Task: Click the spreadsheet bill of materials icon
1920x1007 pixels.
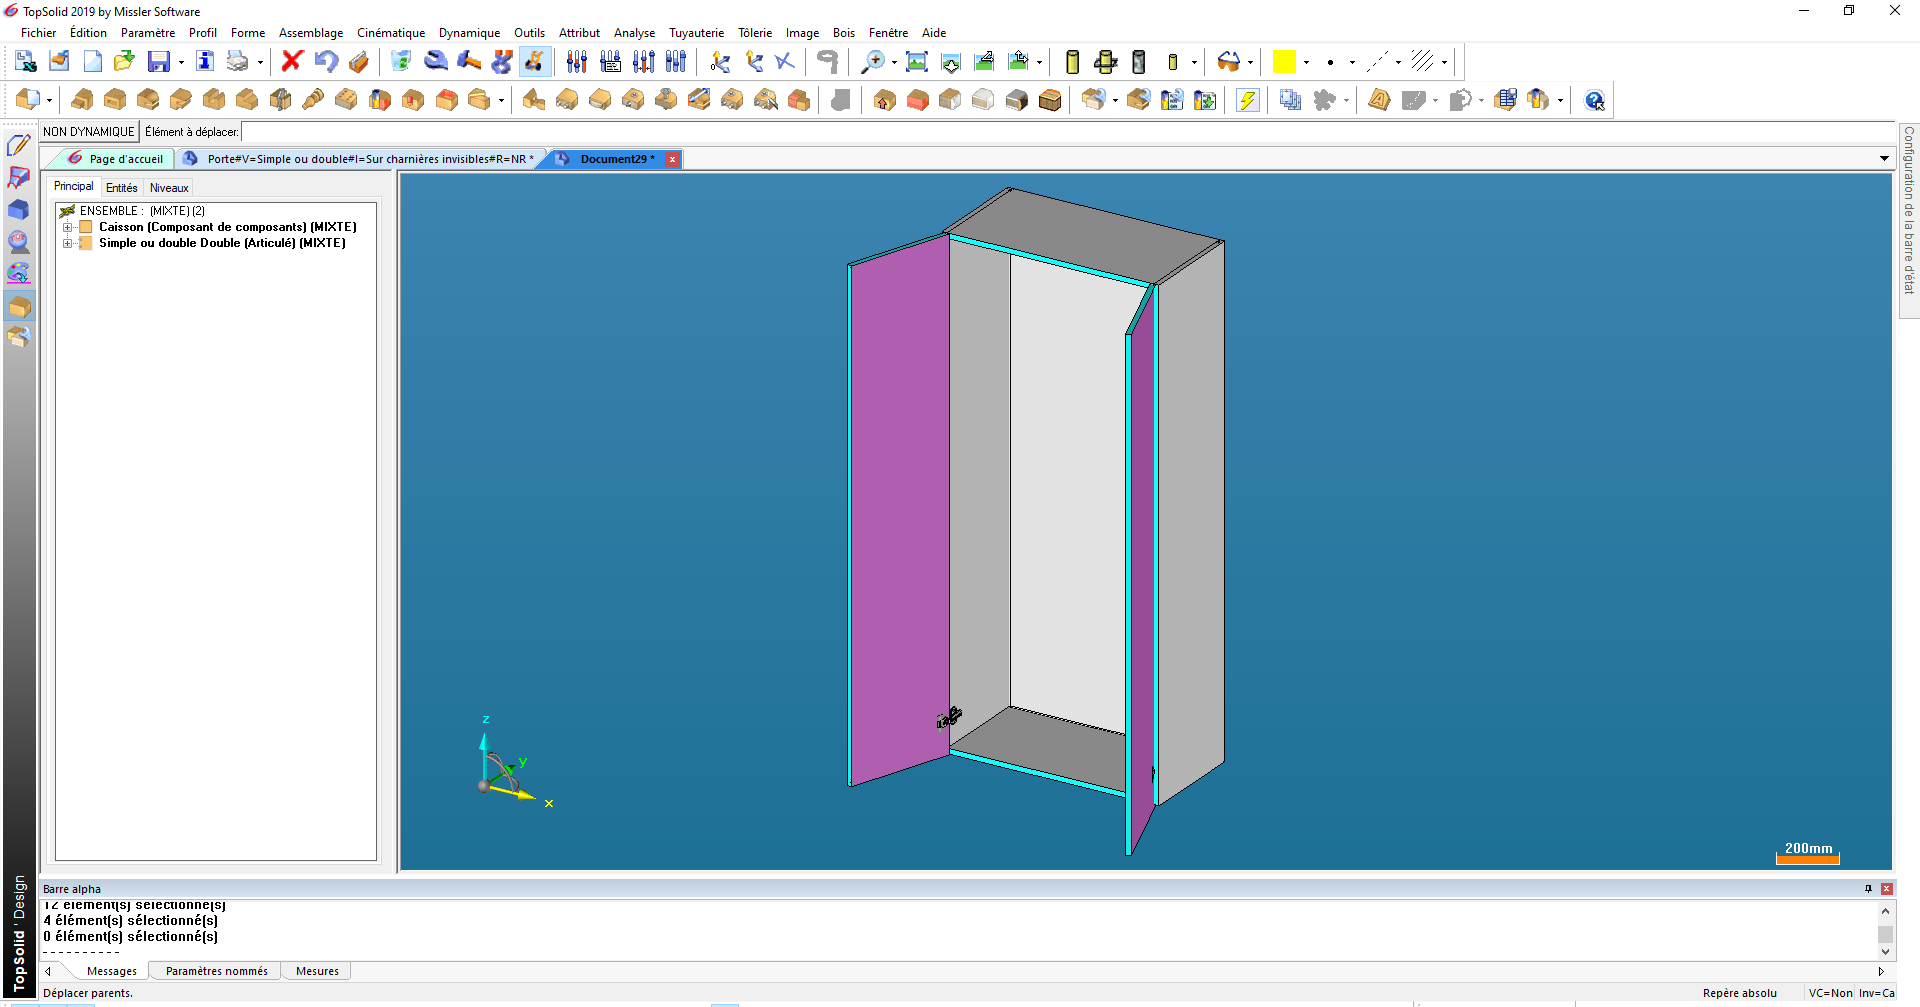Action: [x=1507, y=100]
